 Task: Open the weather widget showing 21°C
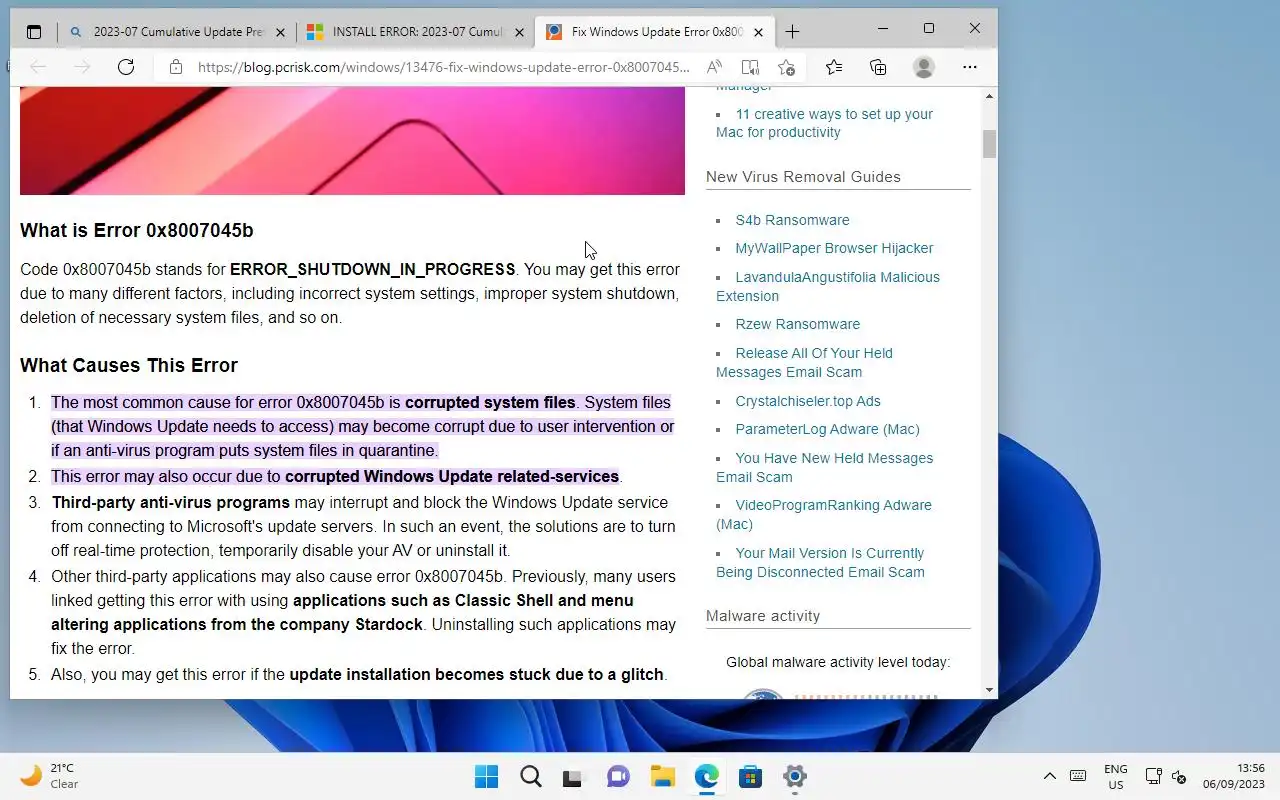coord(50,776)
